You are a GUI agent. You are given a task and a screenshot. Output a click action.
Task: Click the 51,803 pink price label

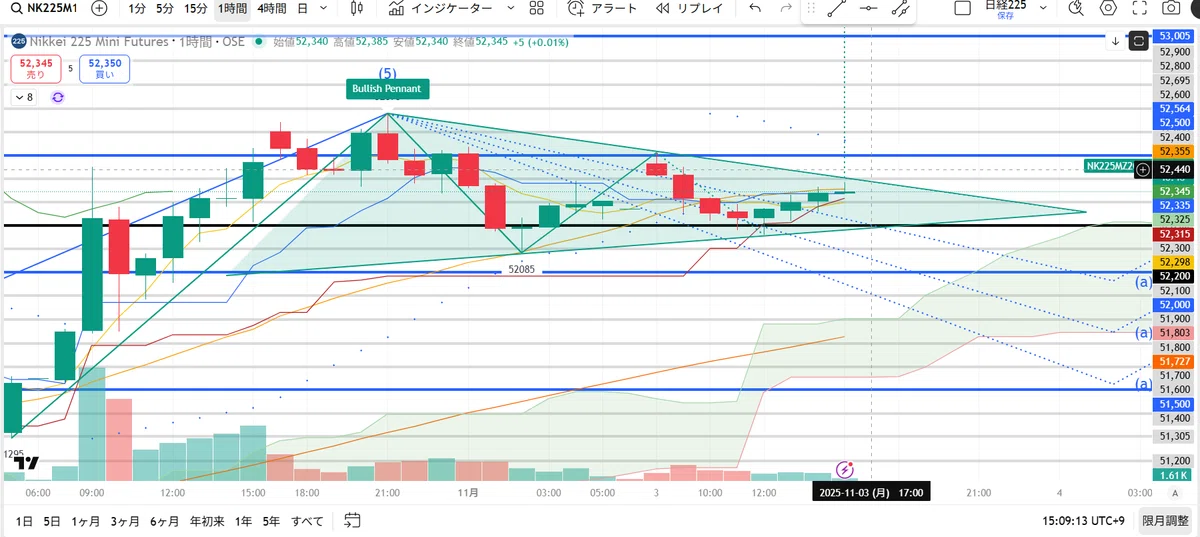coord(1173,332)
